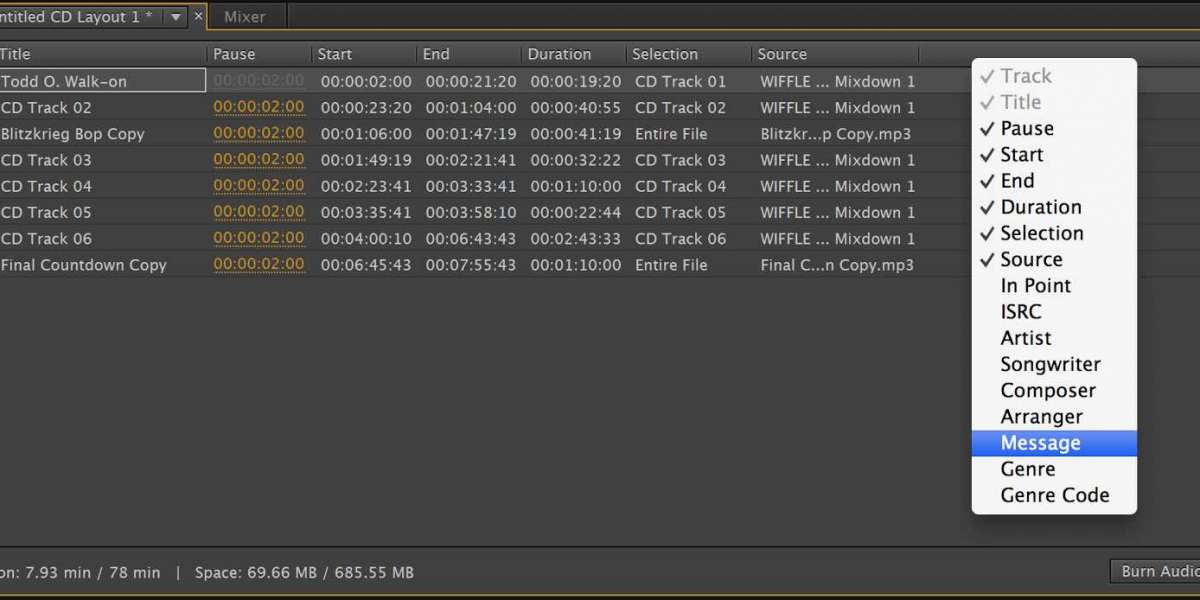Click the Burn Audio button
Viewport: 1200px width, 600px height.
coord(1157,571)
